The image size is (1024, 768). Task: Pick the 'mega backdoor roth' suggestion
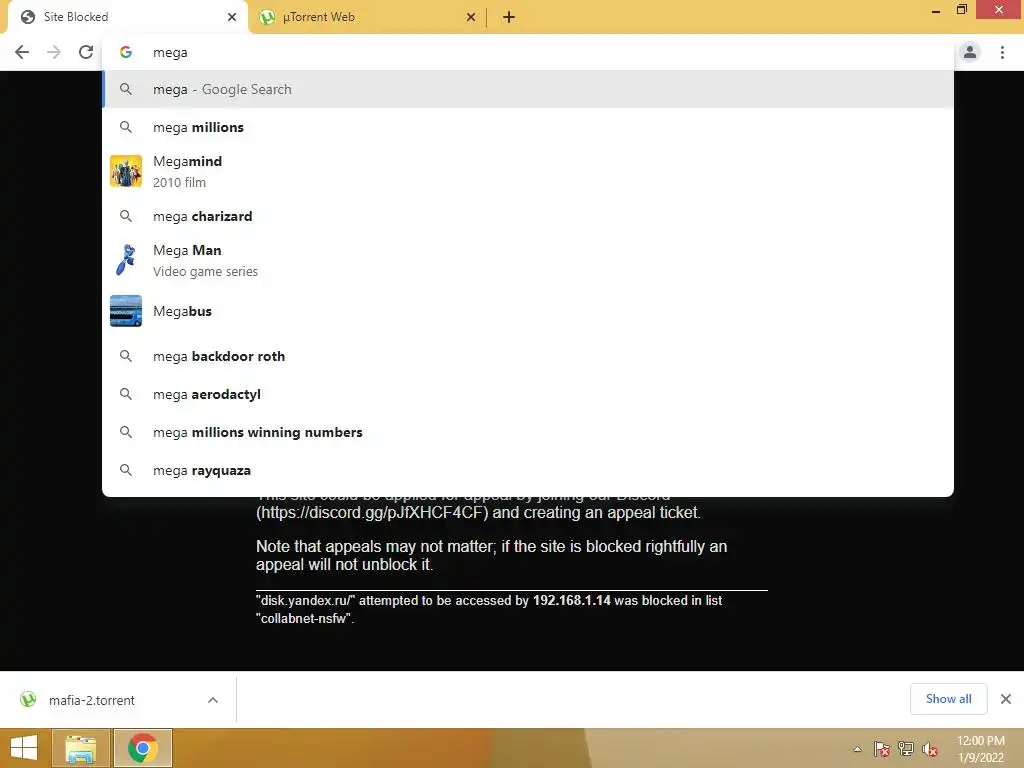528,357
